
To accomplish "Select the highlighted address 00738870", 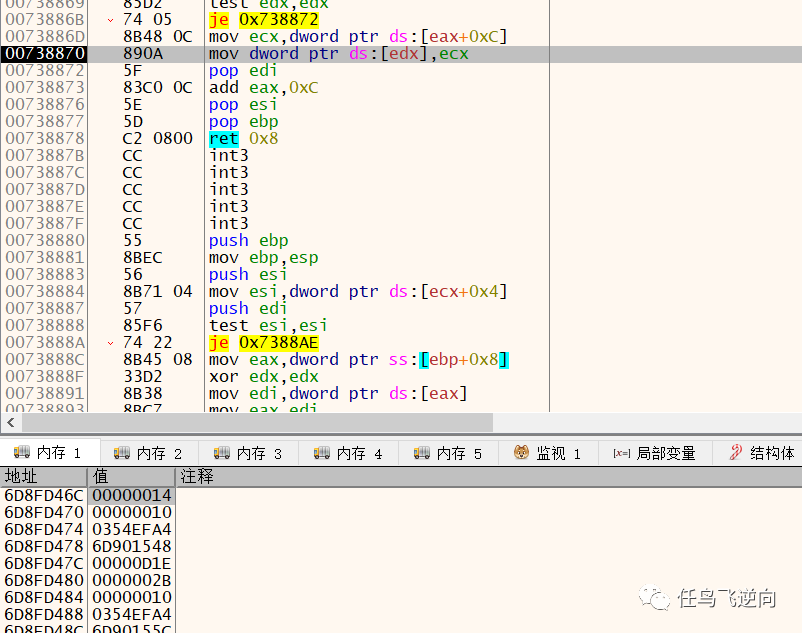I will pyautogui.click(x=45, y=54).
